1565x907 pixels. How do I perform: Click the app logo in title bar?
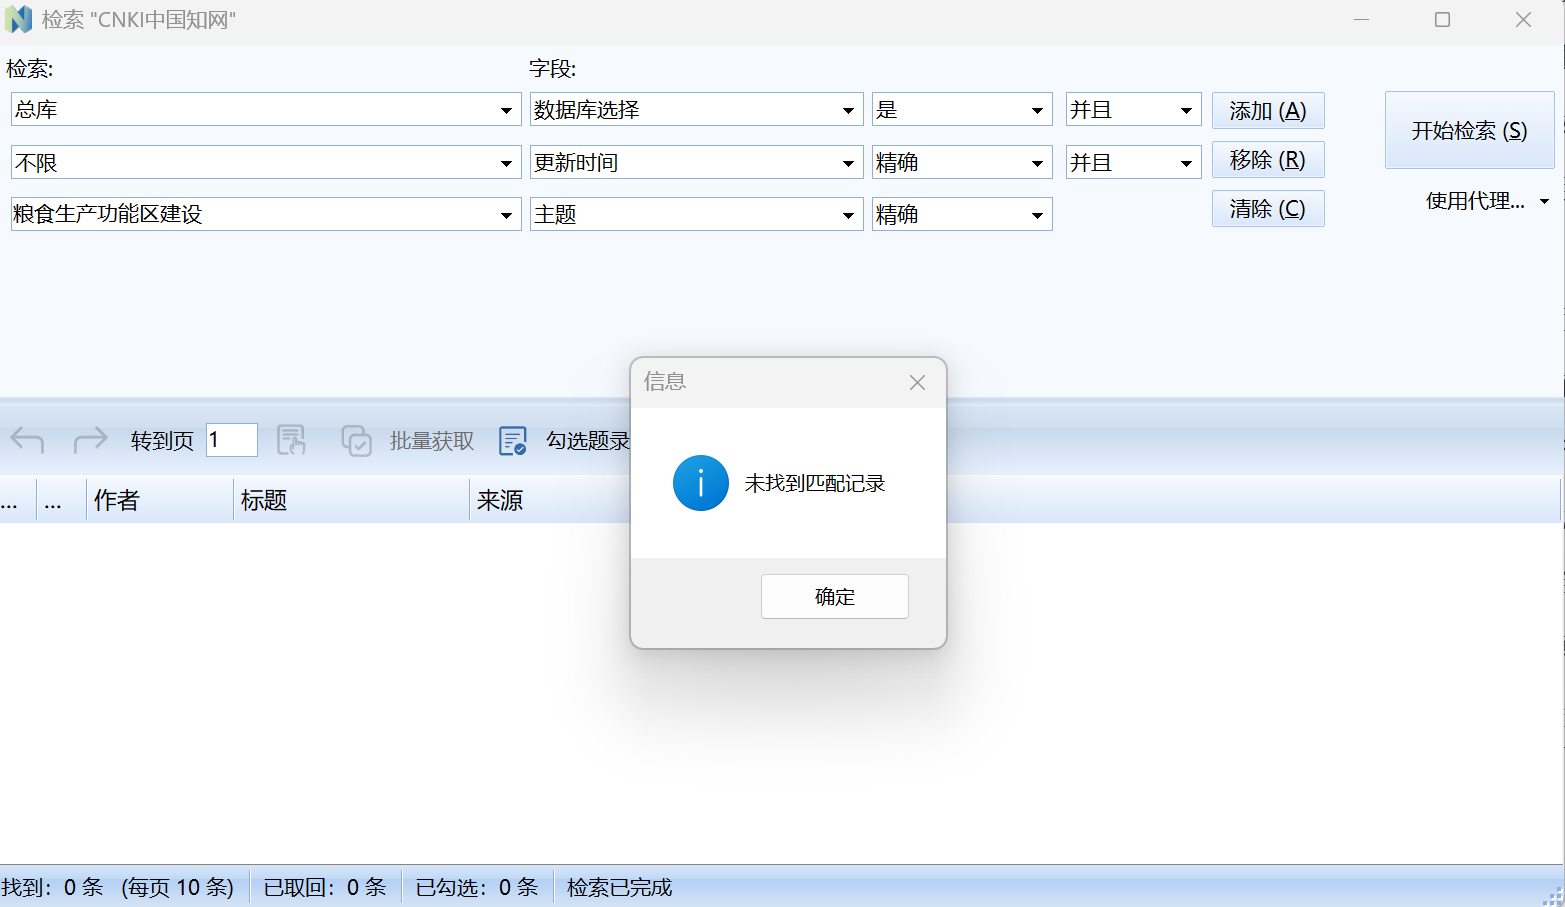point(18,19)
